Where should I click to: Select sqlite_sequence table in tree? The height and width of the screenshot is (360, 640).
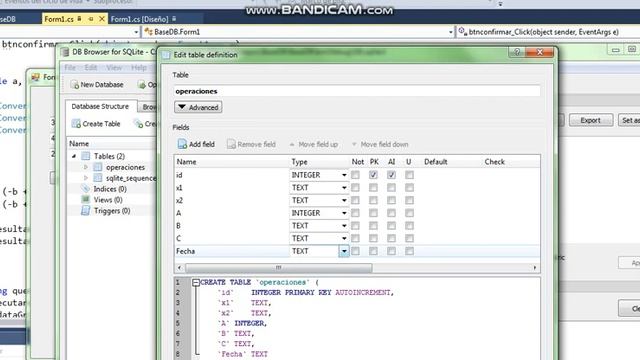pos(131,178)
